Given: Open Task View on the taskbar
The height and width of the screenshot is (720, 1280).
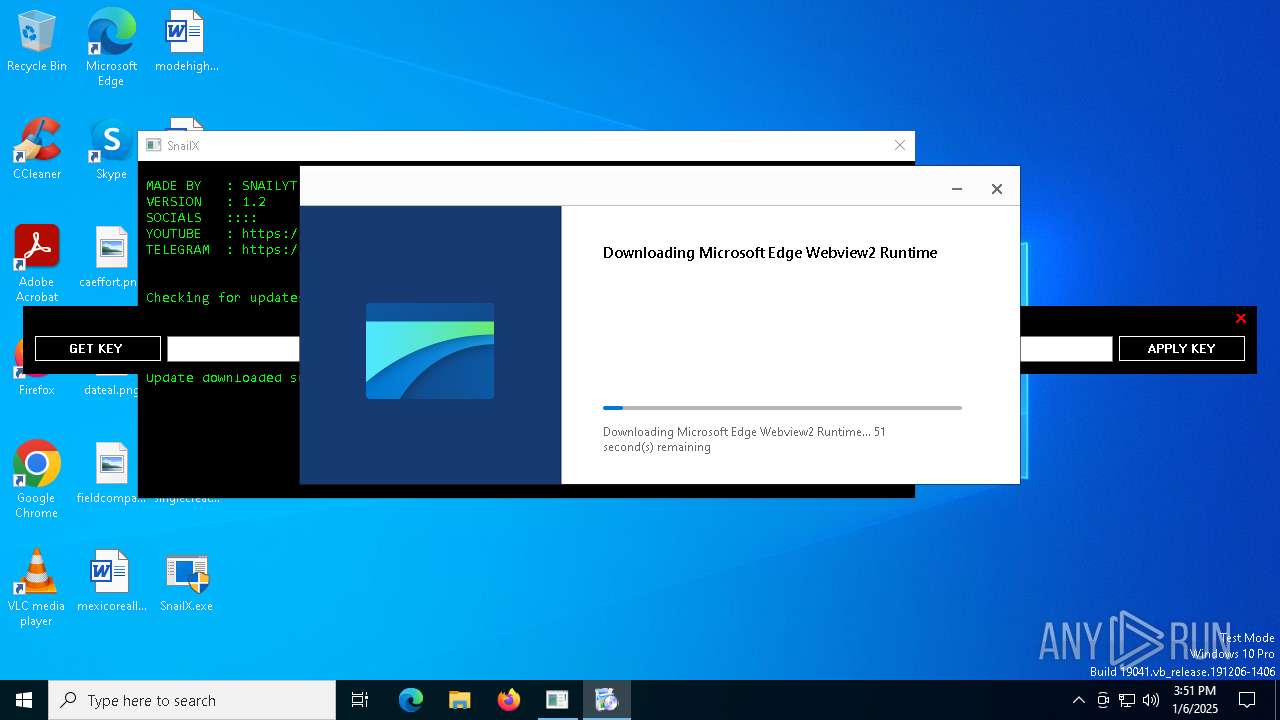Looking at the screenshot, I should tap(360, 700).
